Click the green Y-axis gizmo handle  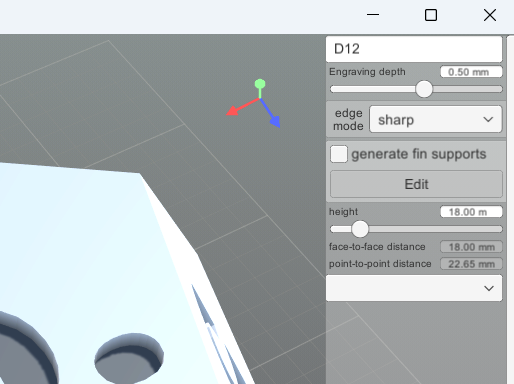pyautogui.click(x=260, y=84)
